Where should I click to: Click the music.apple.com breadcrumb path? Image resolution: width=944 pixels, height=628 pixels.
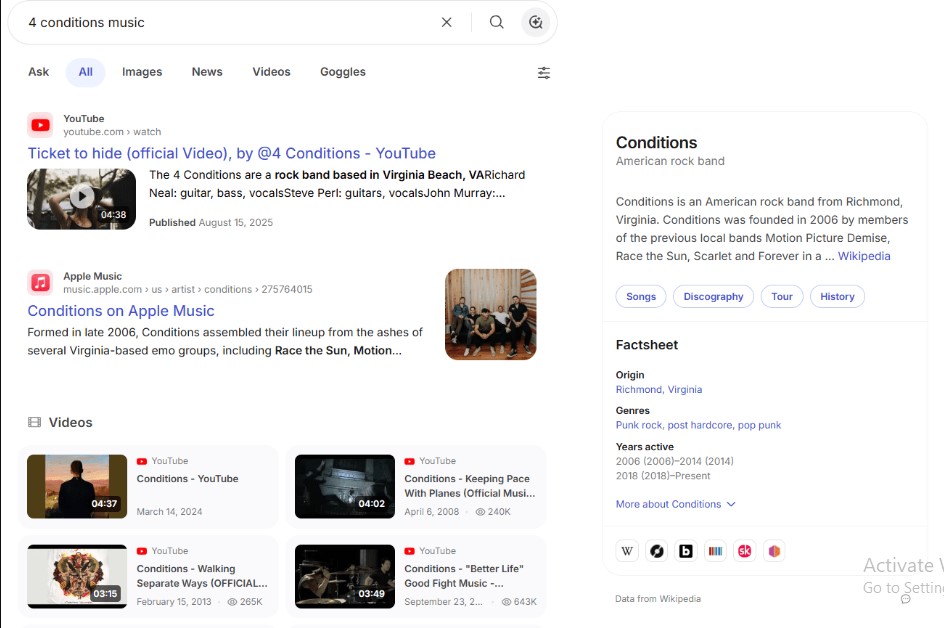[x=188, y=290]
